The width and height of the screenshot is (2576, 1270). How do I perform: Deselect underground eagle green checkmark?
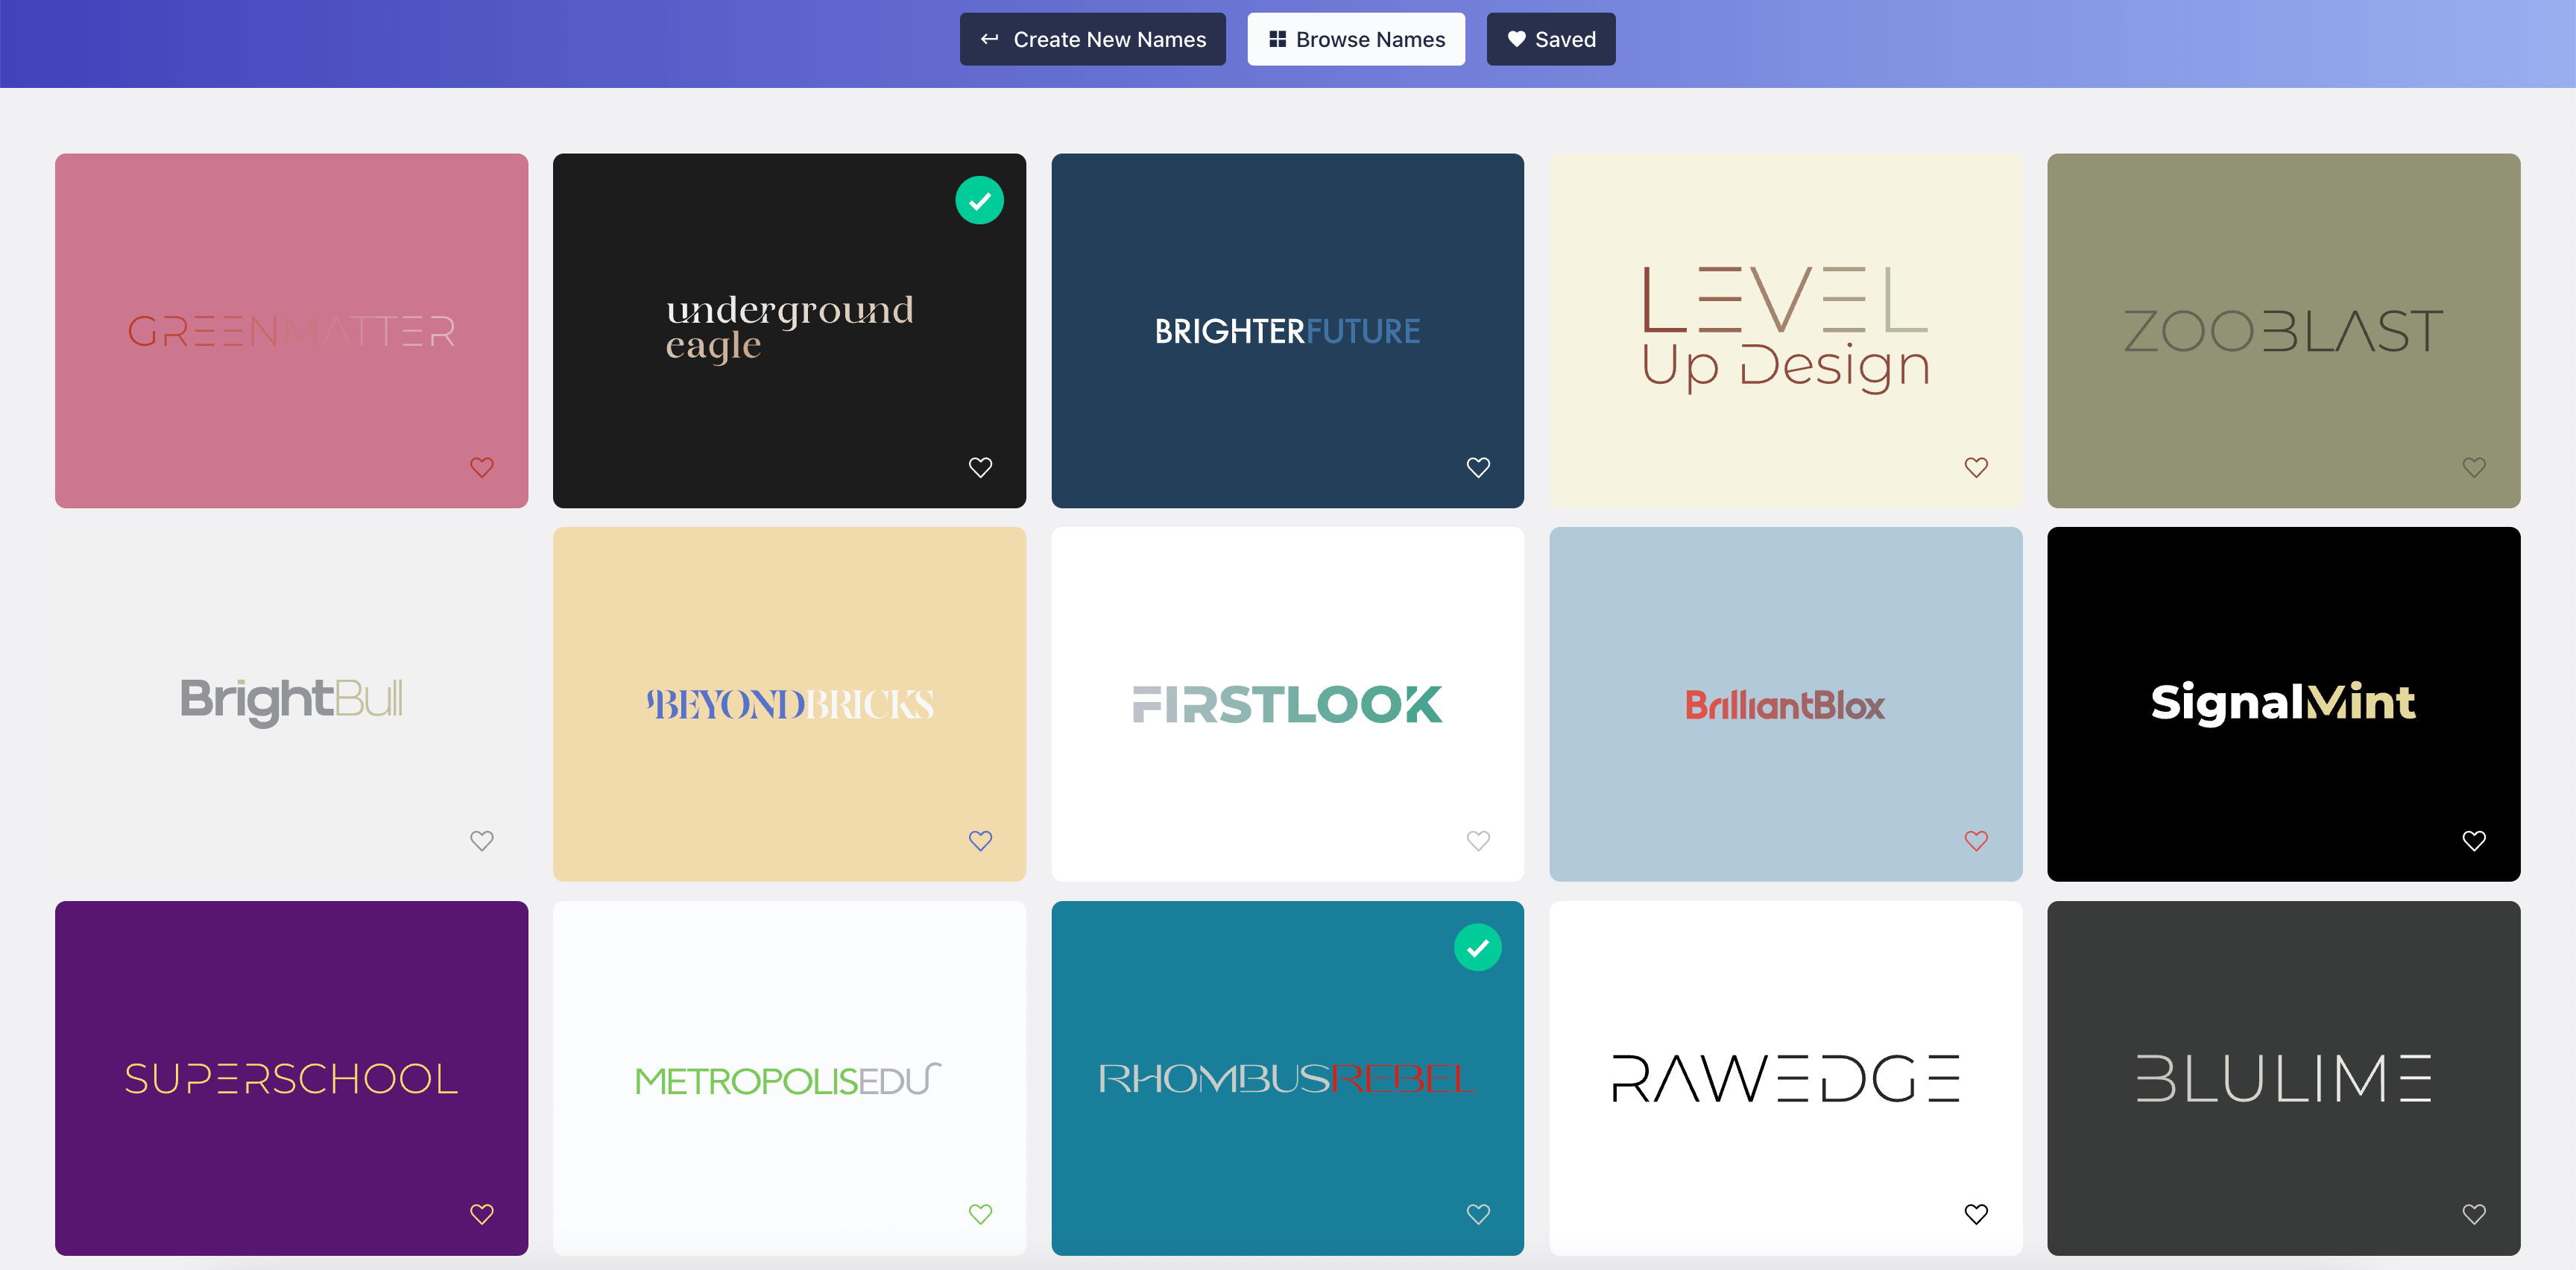coord(979,200)
